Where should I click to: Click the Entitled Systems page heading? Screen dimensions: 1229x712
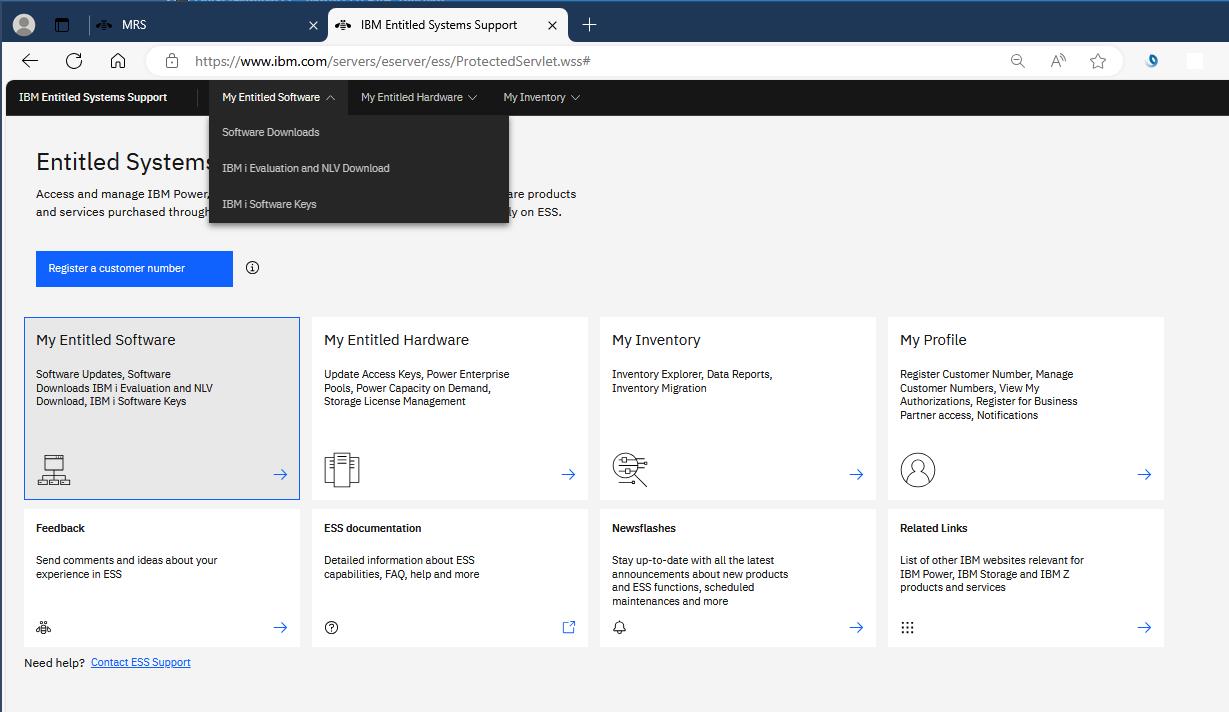point(123,162)
